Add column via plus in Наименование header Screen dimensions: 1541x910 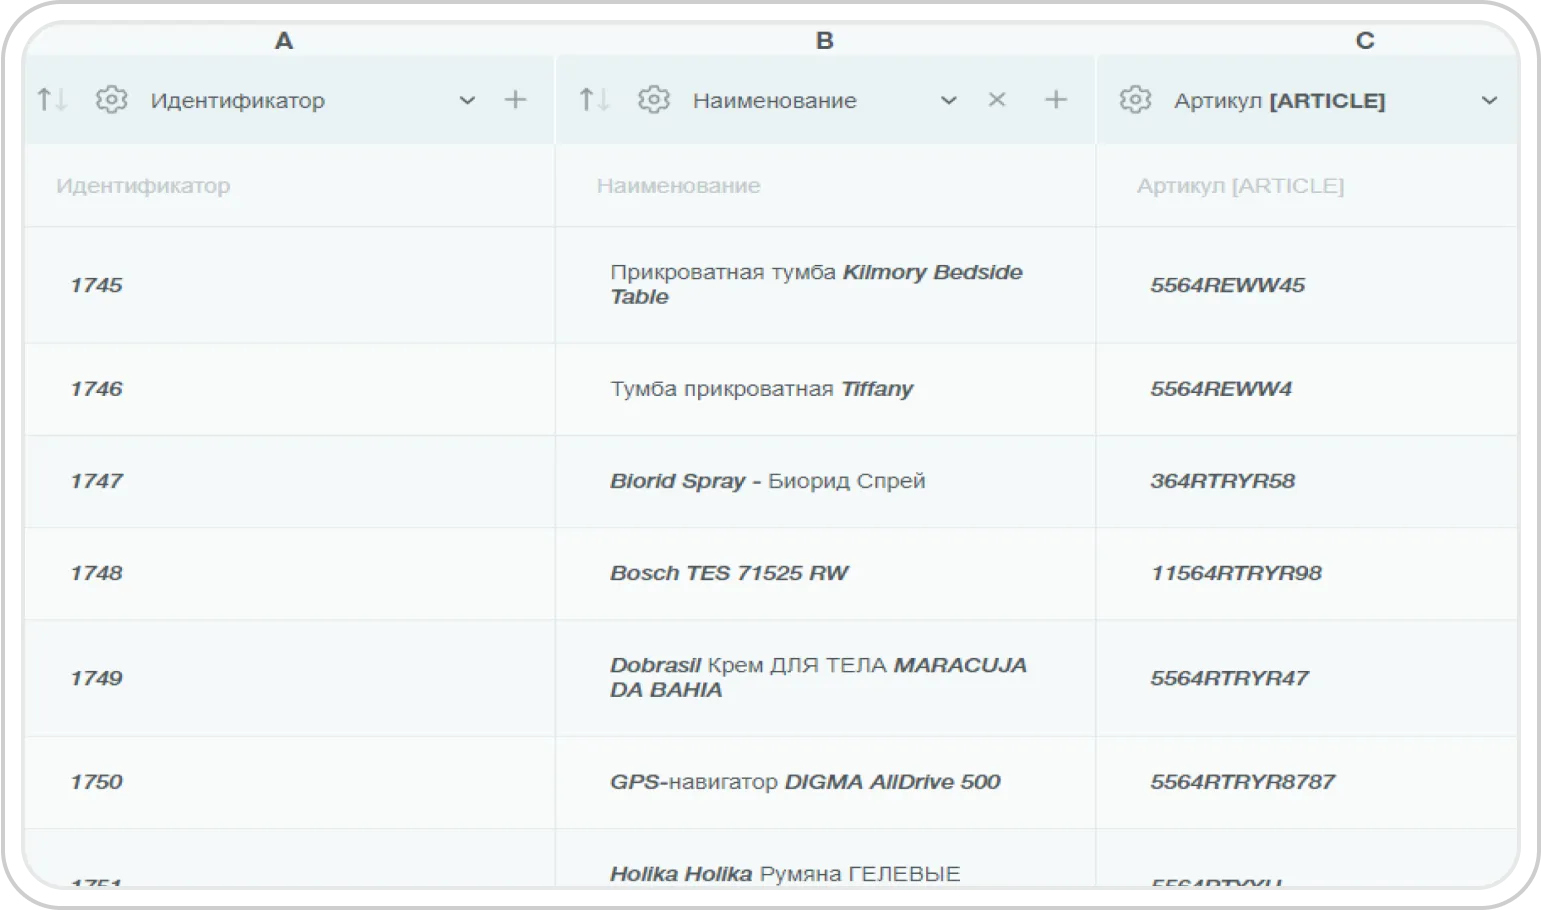(1056, 100)
